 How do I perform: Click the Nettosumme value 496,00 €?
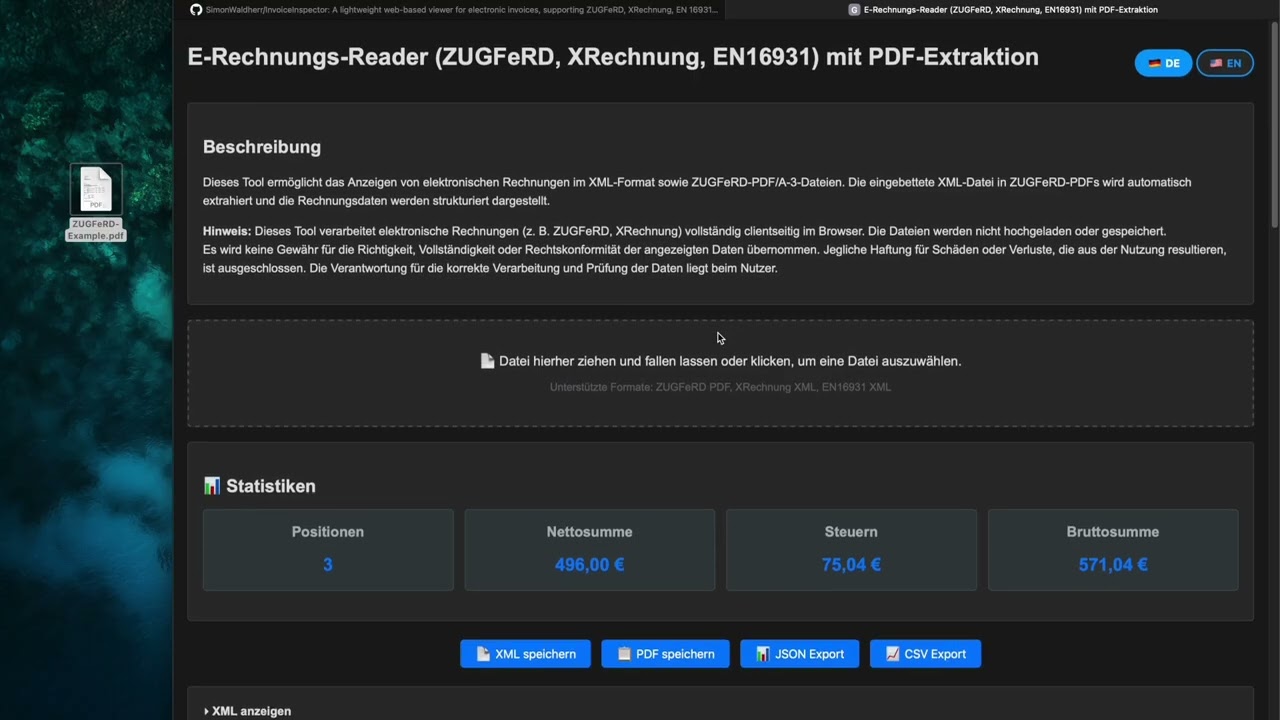590,565
